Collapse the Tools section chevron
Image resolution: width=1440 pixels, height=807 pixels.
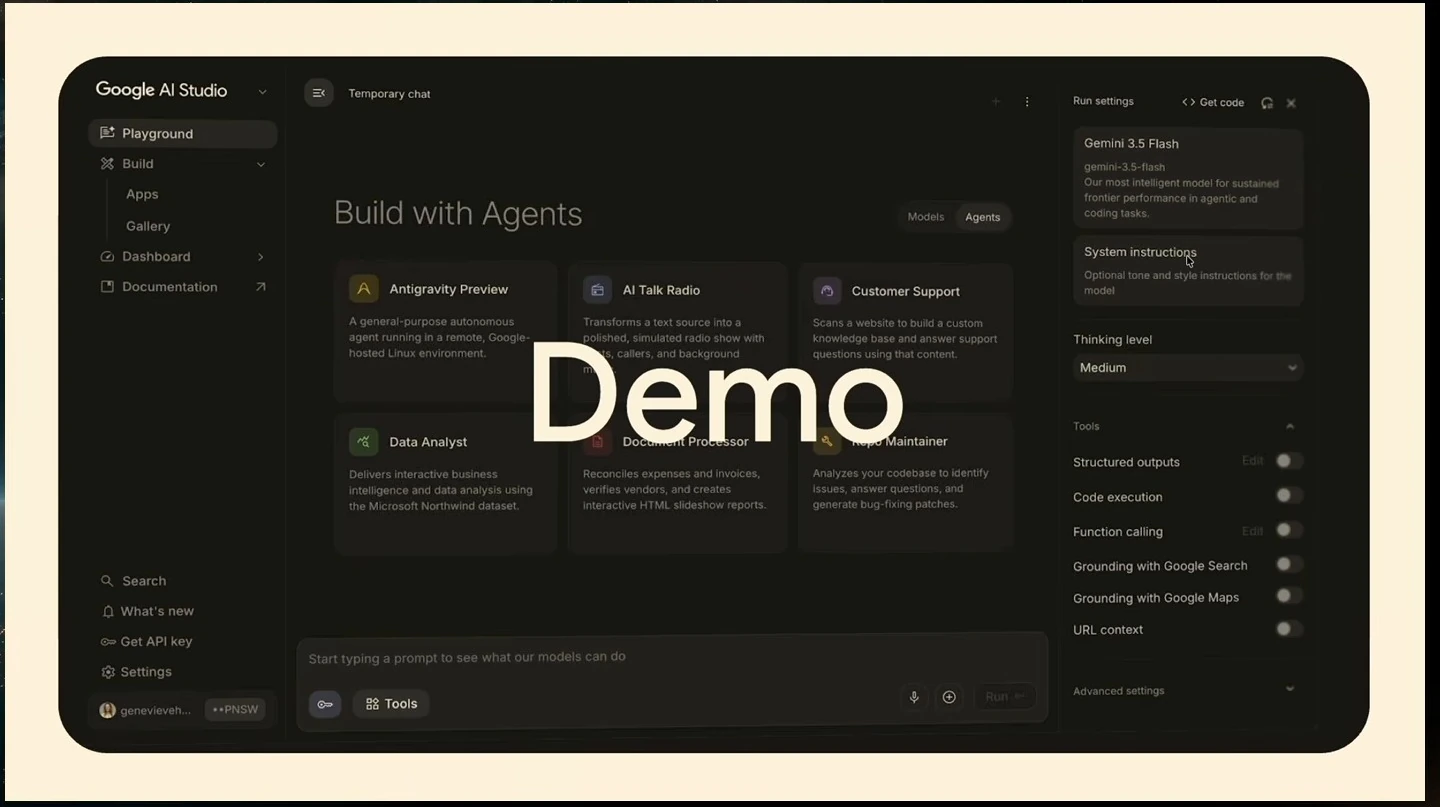[1290, 426]
